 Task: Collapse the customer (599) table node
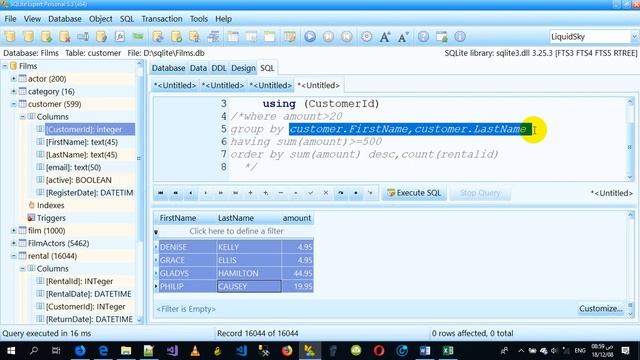pyautogui.click(x=13, y=104)
